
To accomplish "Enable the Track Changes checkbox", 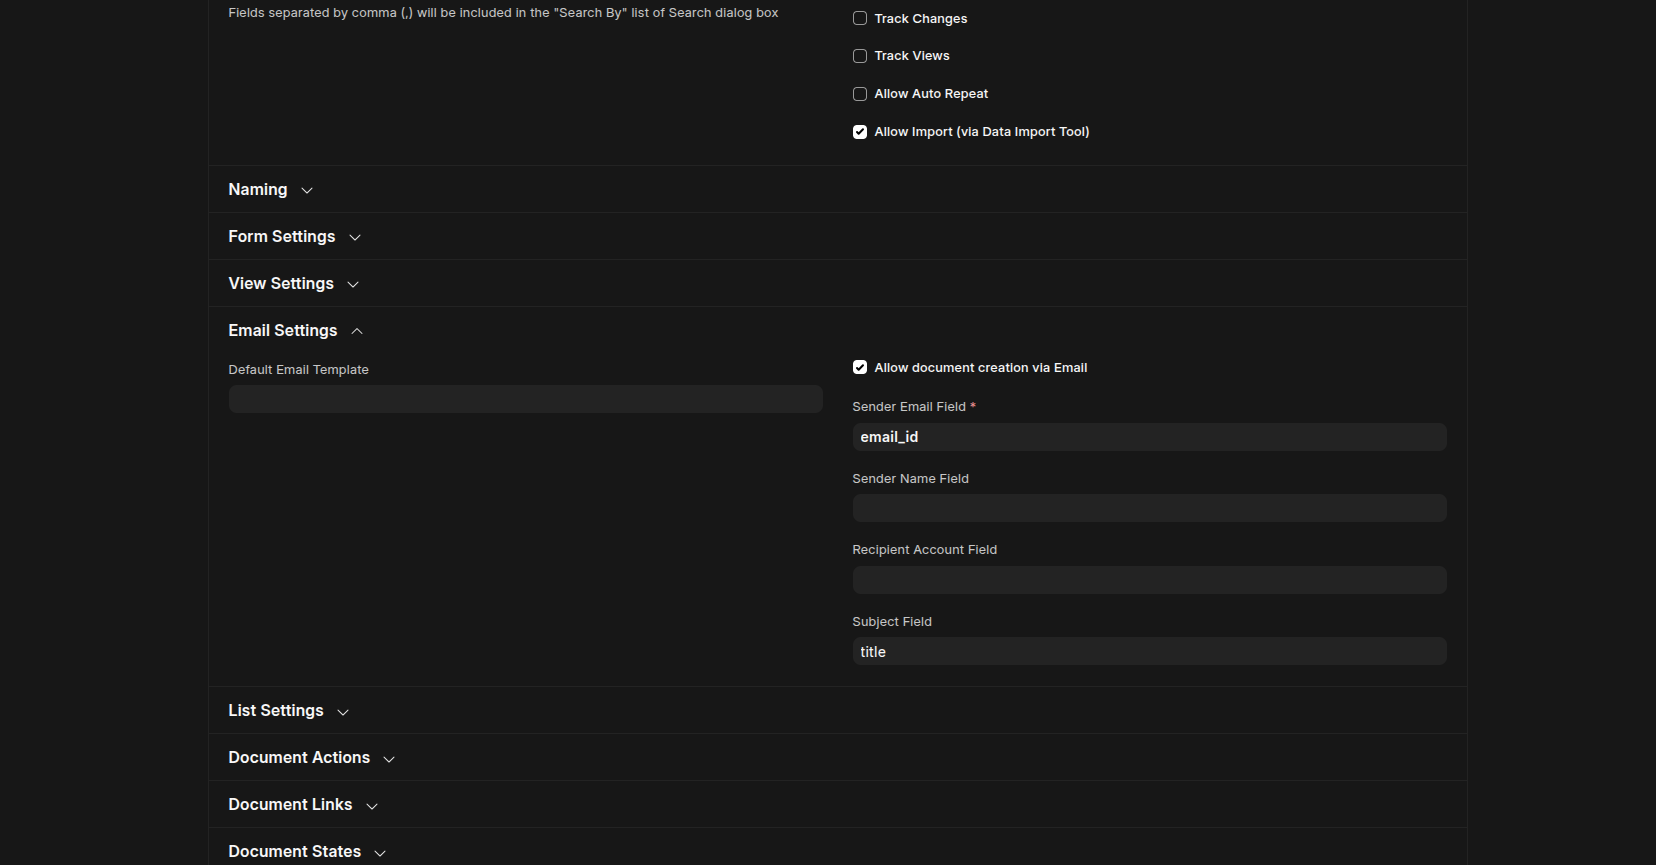I will tap(860, 19).
